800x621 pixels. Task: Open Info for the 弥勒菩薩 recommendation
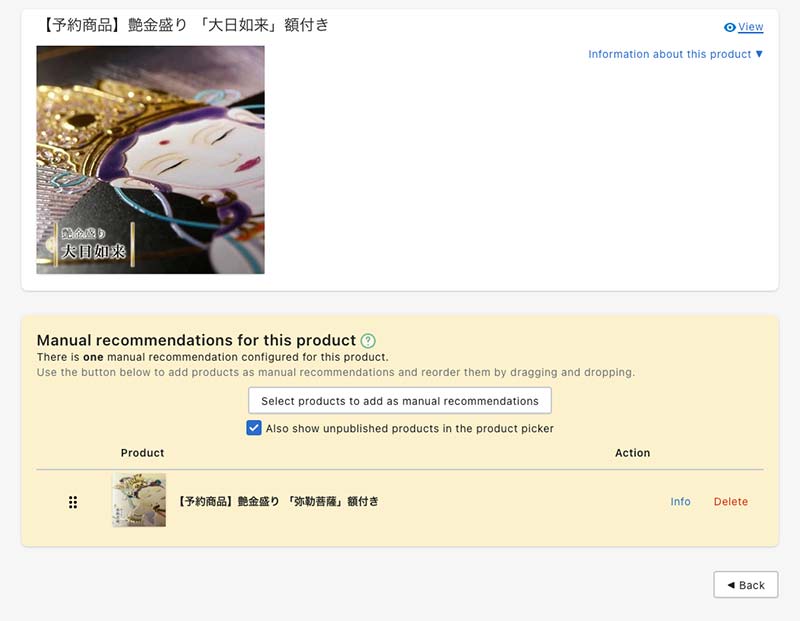click(680, 502)
